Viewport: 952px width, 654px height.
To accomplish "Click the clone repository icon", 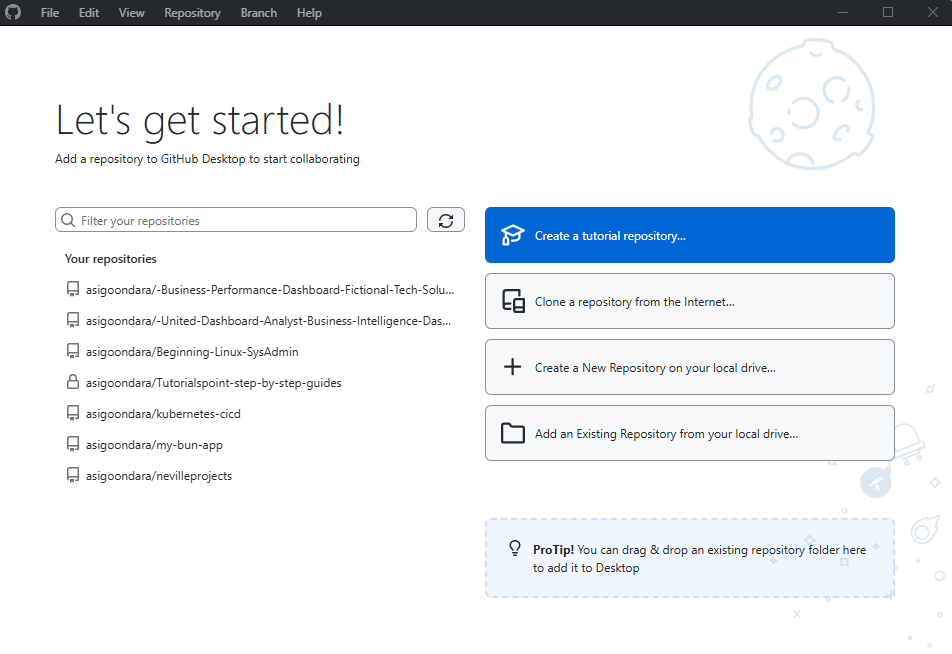I will 513,300.
